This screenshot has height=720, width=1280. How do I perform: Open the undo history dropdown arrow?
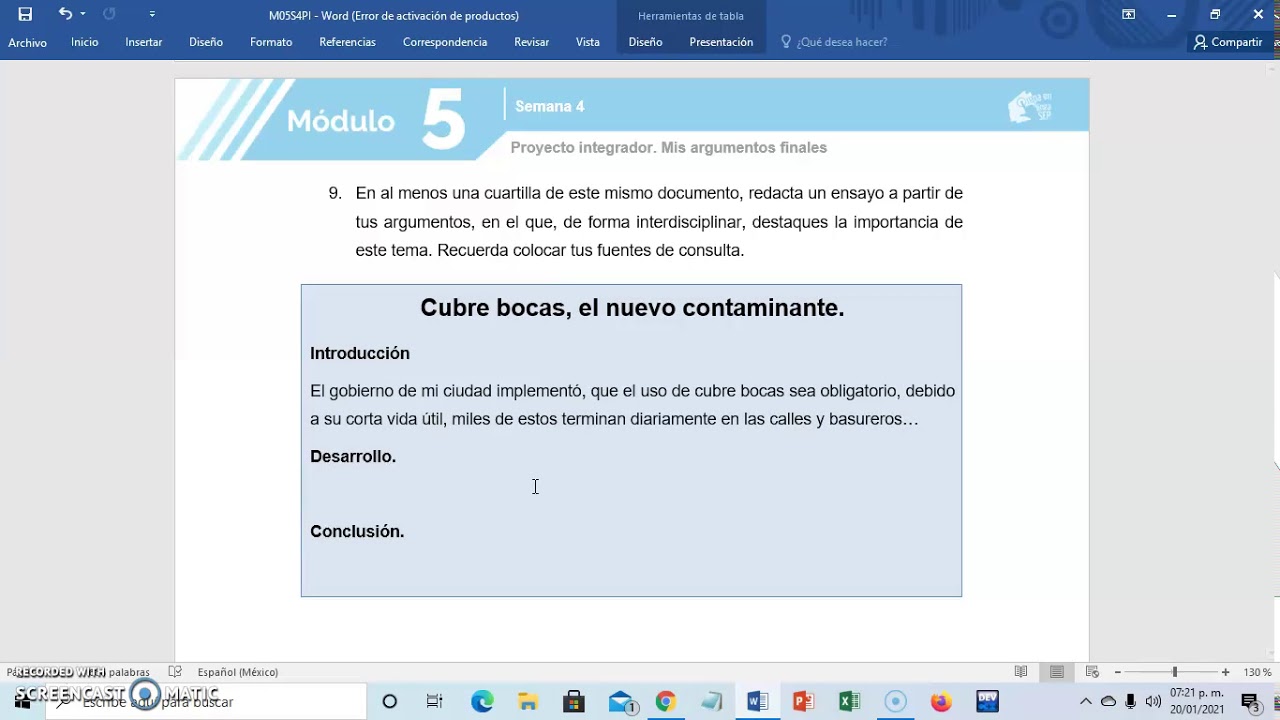83,14
